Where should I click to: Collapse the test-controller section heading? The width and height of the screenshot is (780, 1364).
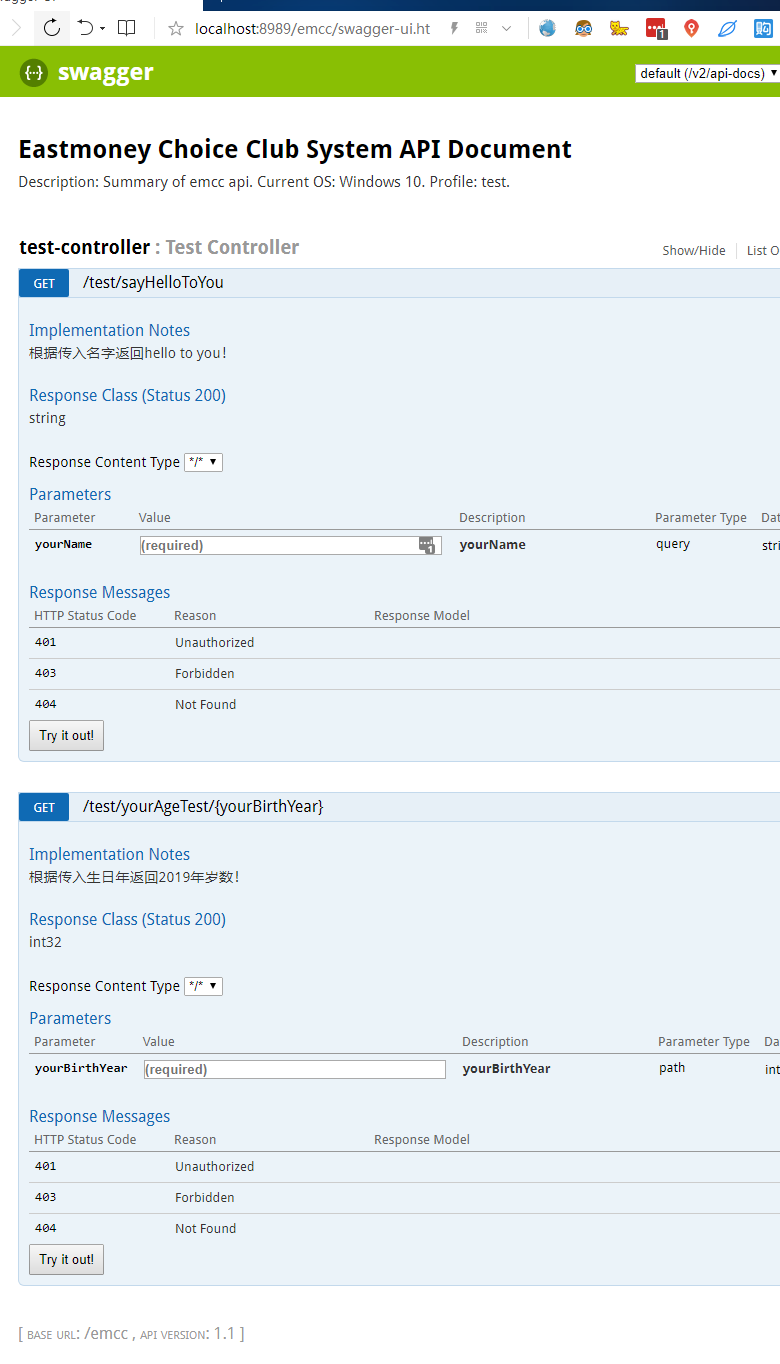tap(84, 247)
